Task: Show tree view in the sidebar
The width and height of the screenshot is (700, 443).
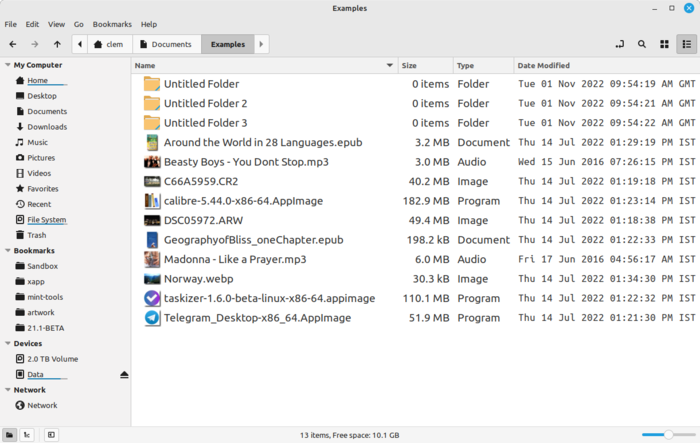Action: point(27,435)
